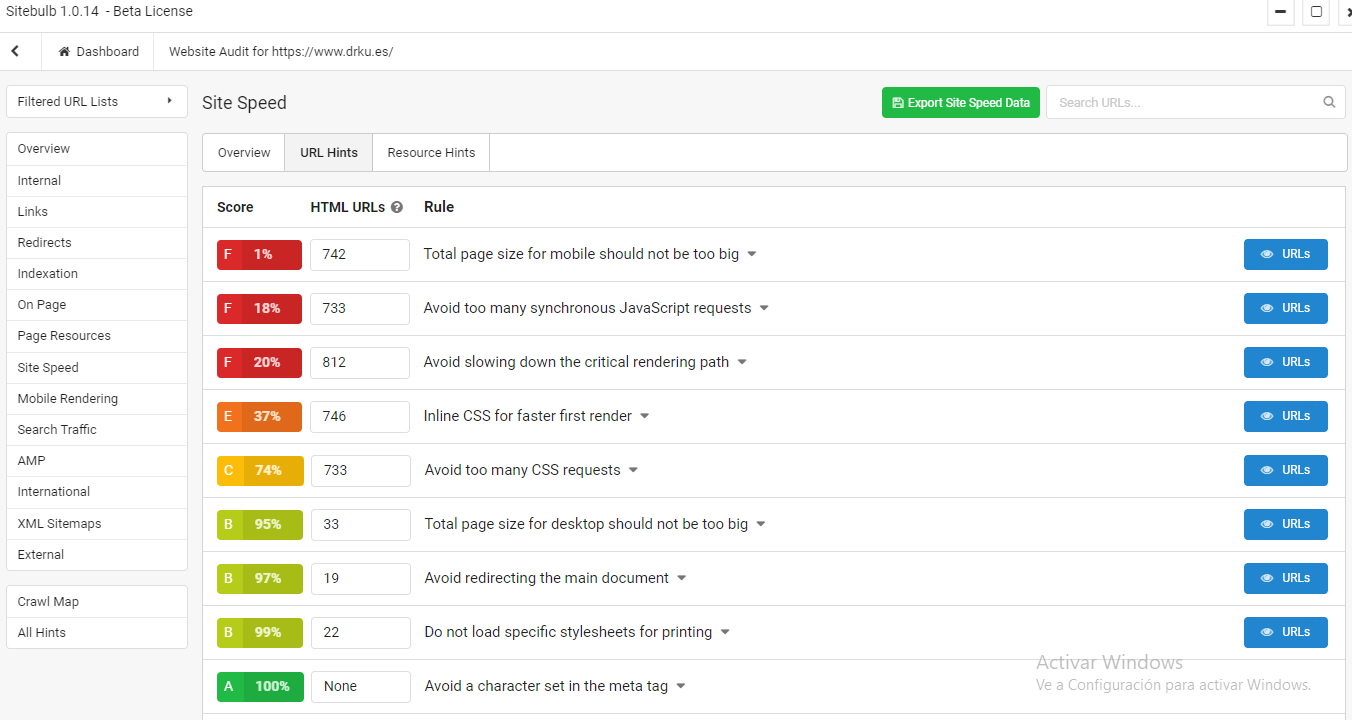The image size is (1352, 720).
Task: Go to Dashboard
Action: coord(98,52)
